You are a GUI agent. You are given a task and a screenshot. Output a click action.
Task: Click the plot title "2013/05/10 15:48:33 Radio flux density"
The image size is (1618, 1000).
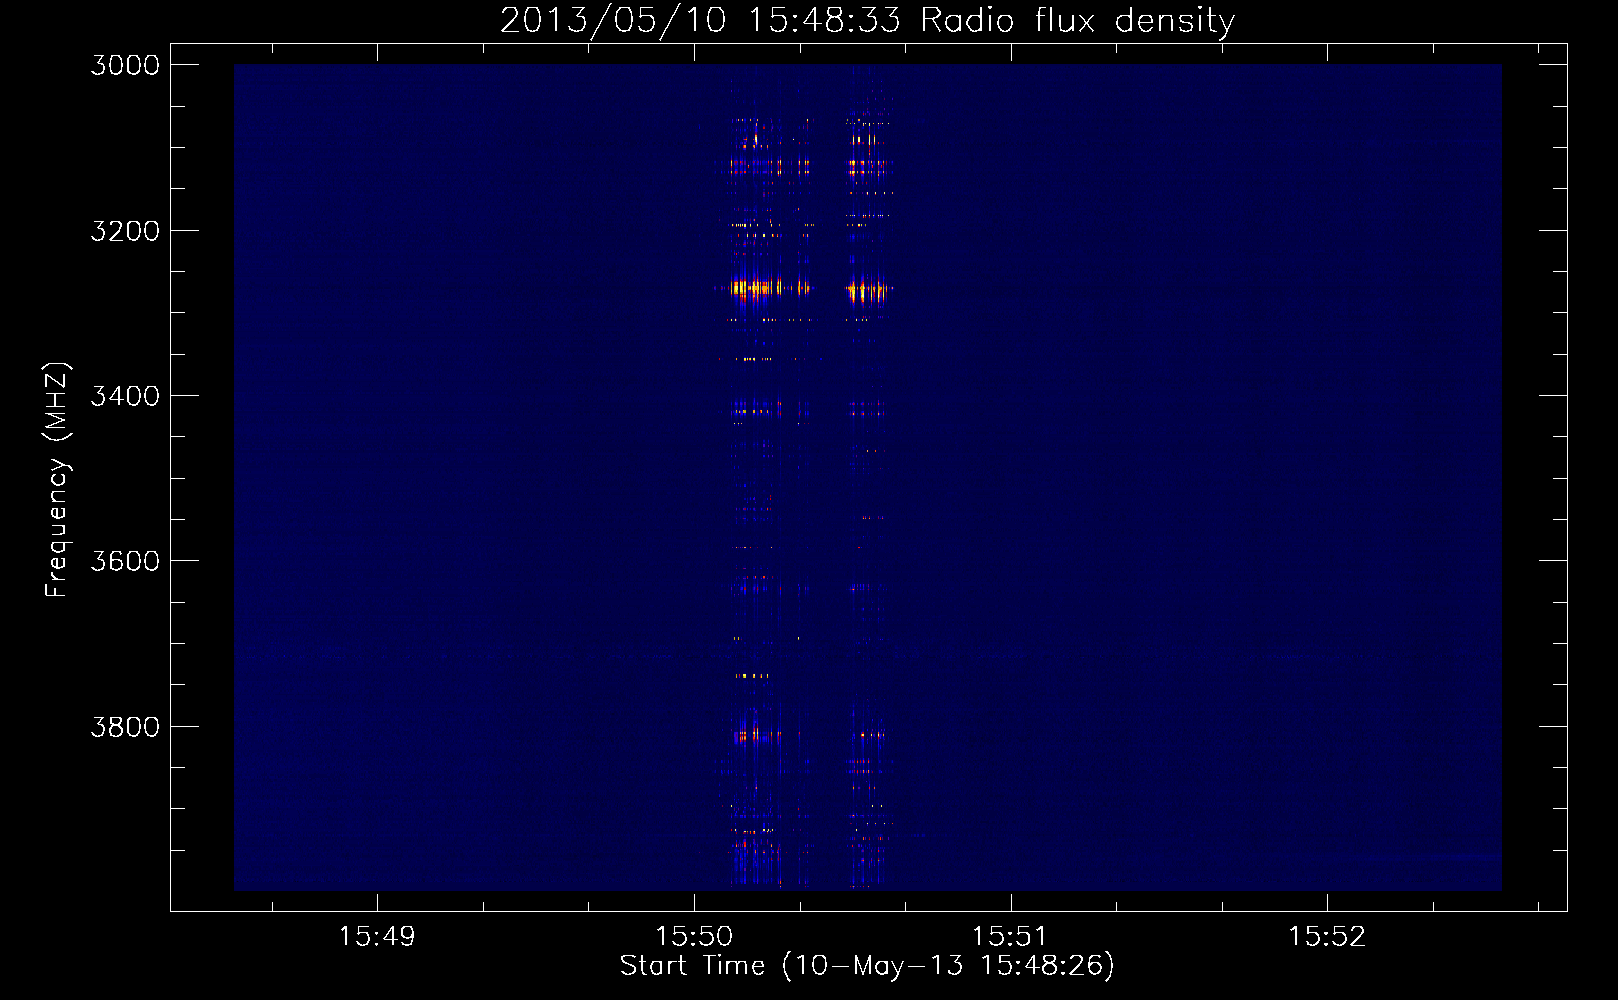[867, 21]
